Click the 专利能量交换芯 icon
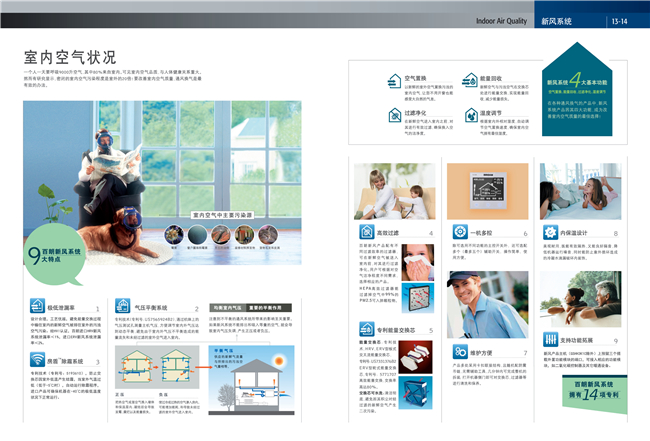The image size is (650, 441). click(x=362, y=329)
